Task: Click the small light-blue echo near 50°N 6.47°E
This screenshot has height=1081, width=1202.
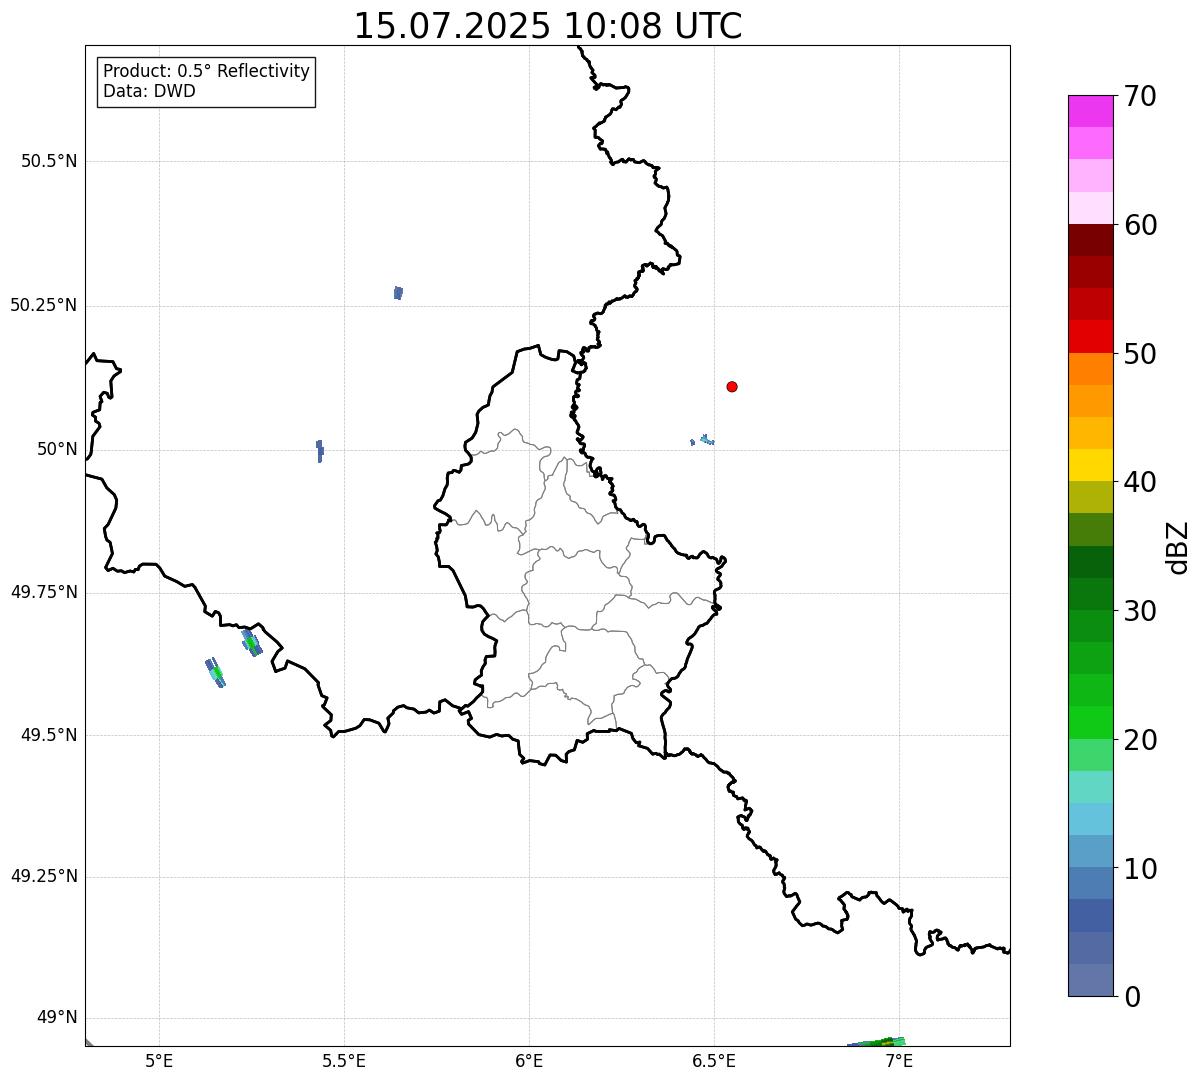Action: tap(706, 439)
